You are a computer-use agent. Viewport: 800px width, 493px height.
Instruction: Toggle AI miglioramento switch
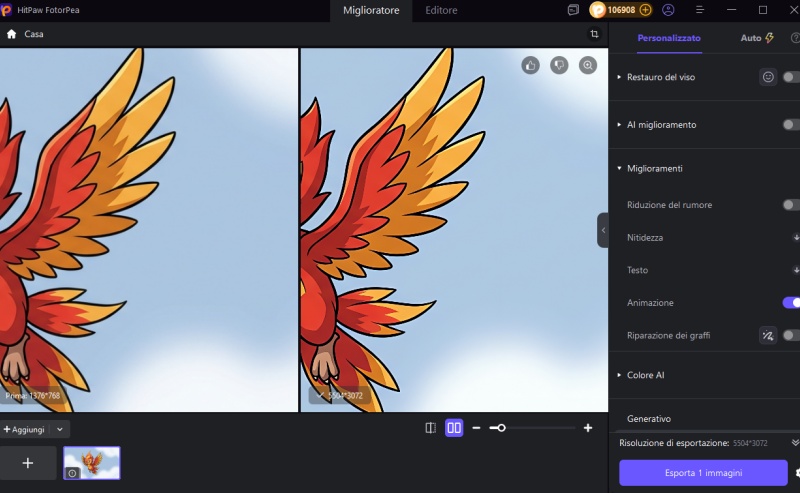tap(791, 125)
